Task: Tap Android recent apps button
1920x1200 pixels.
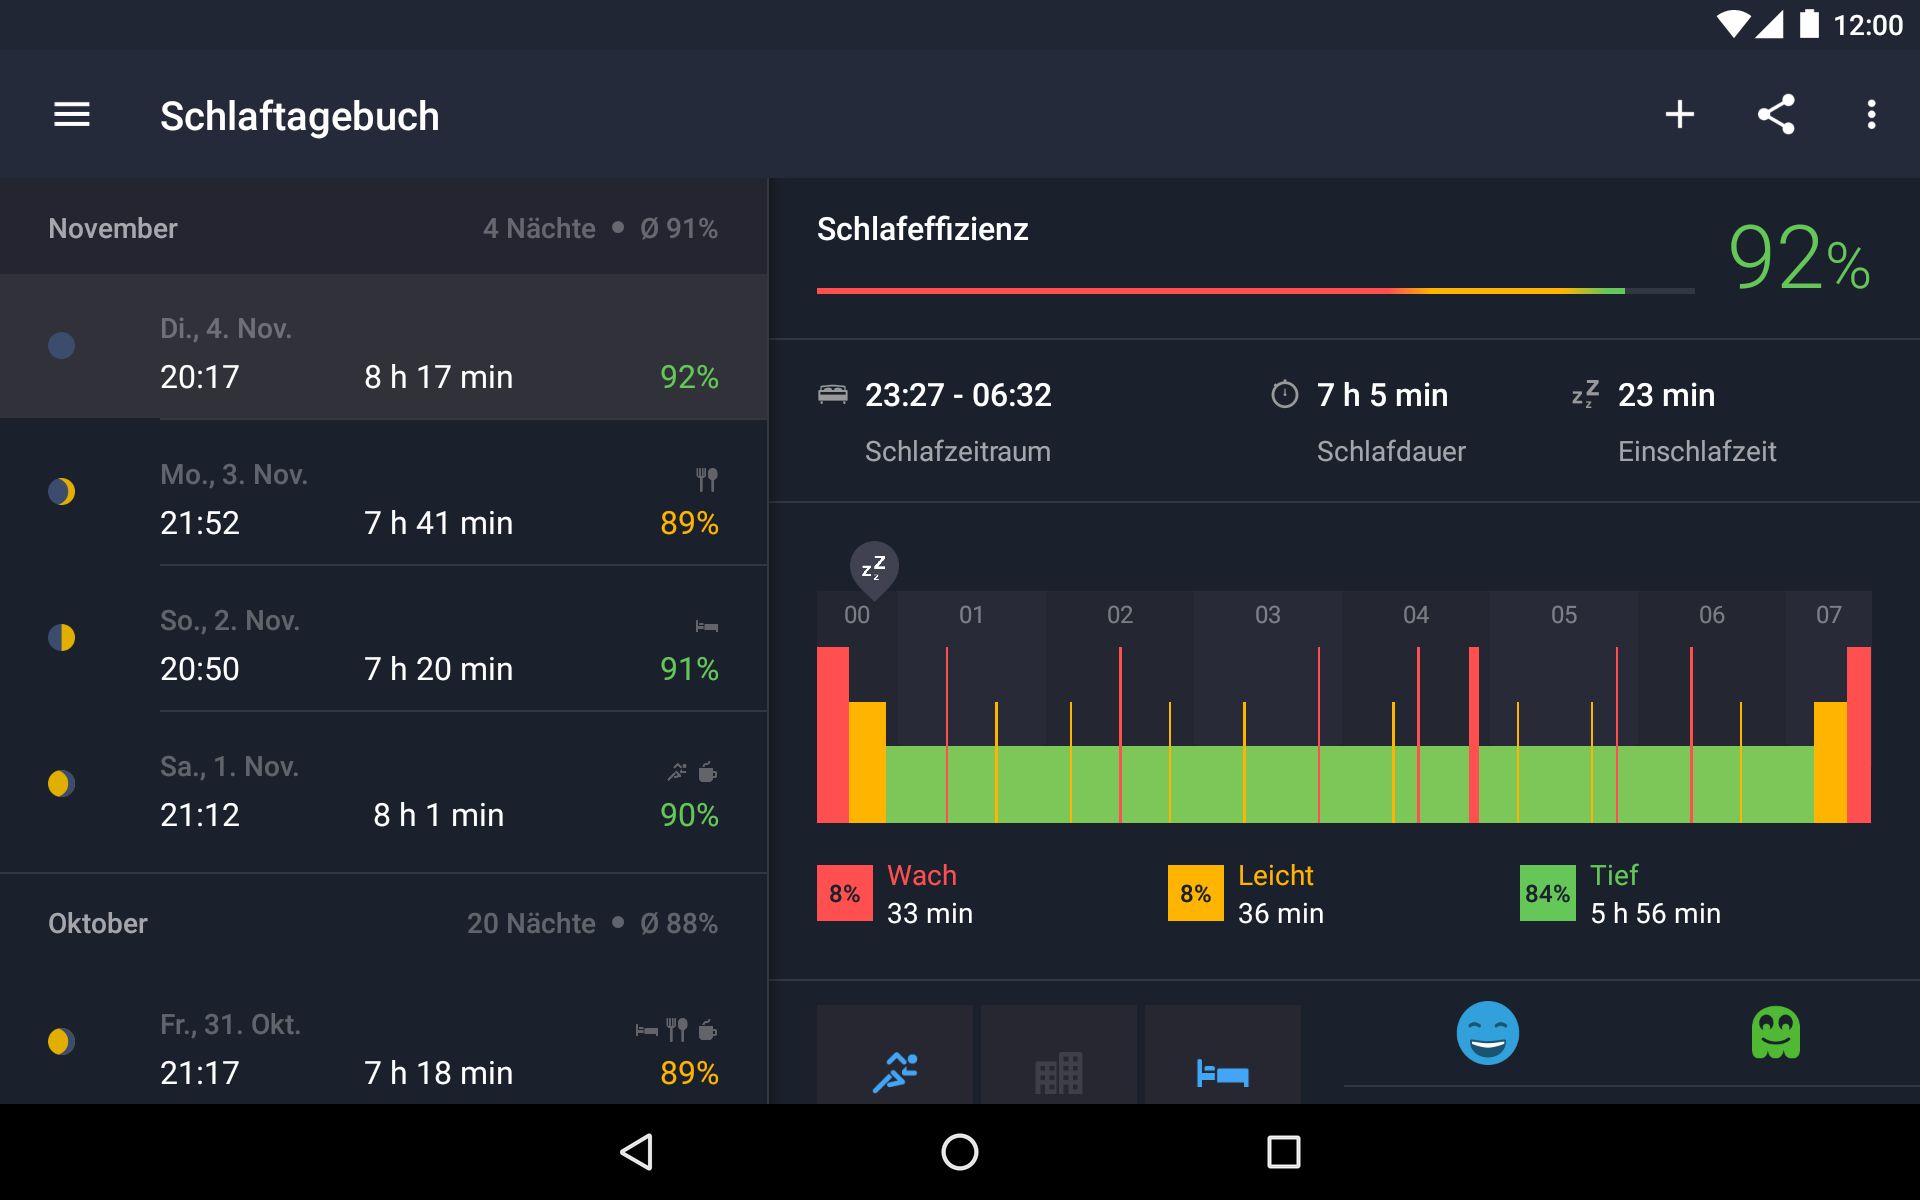Action: [1283, 1152]
